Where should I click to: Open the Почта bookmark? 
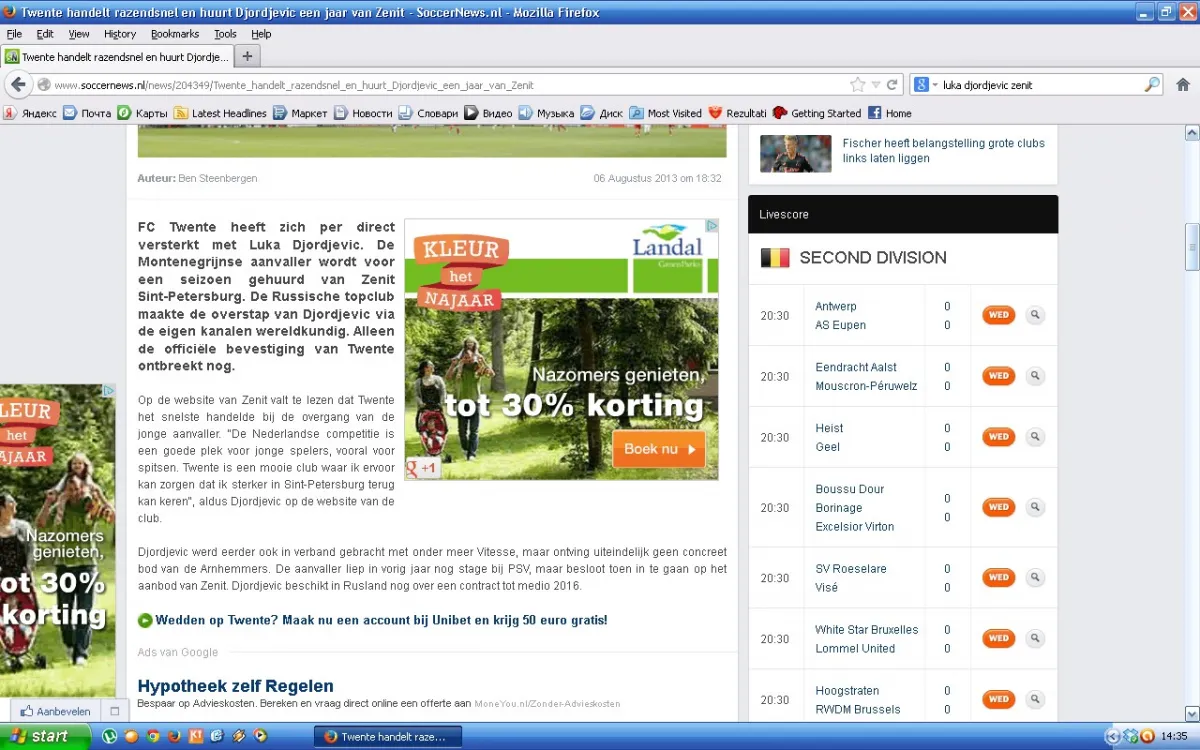(x=87, y=113)
